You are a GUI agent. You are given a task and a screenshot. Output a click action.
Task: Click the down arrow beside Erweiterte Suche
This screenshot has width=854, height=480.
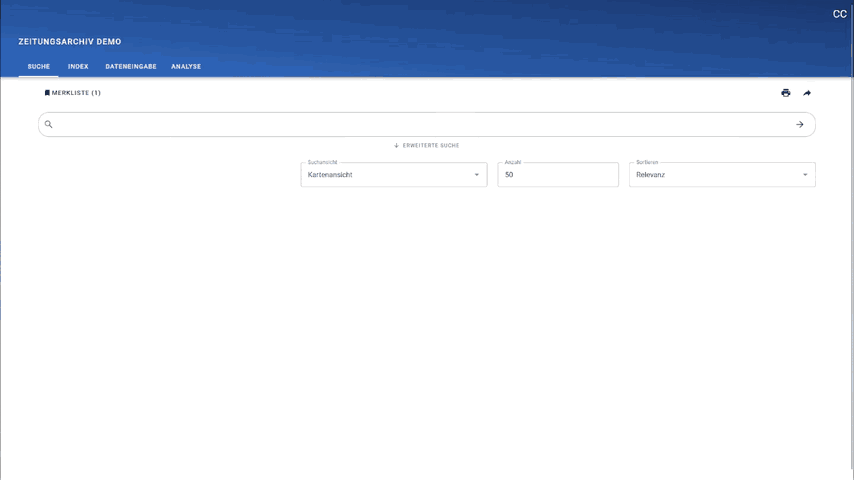(397, 146)
